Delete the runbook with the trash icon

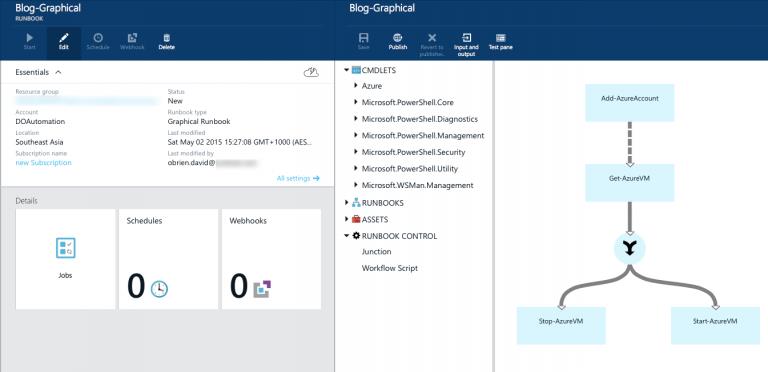[167, 42]
